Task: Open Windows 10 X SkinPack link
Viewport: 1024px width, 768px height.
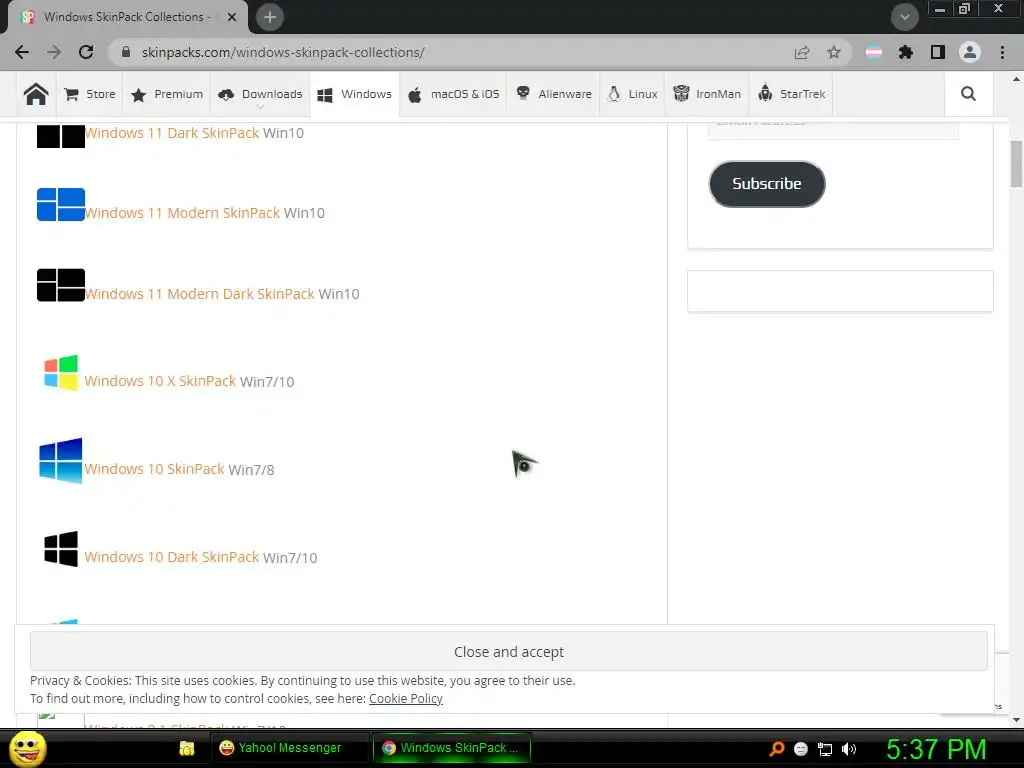Action: tap(160, 381)
